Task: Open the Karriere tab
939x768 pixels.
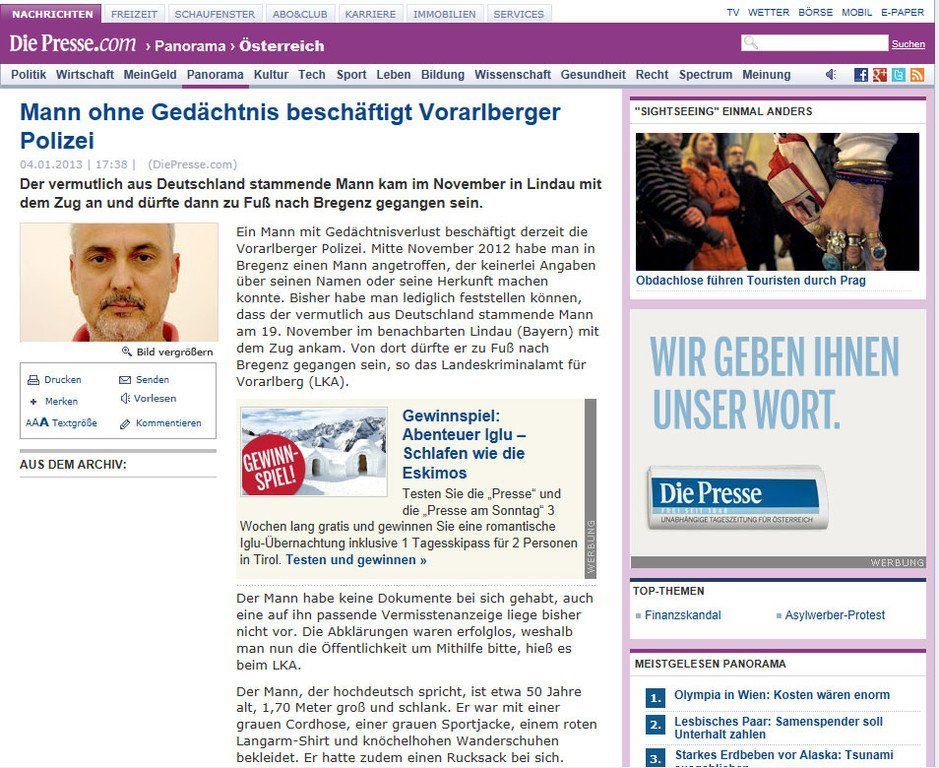Action: pyautogui.click(x=370, y=14)
